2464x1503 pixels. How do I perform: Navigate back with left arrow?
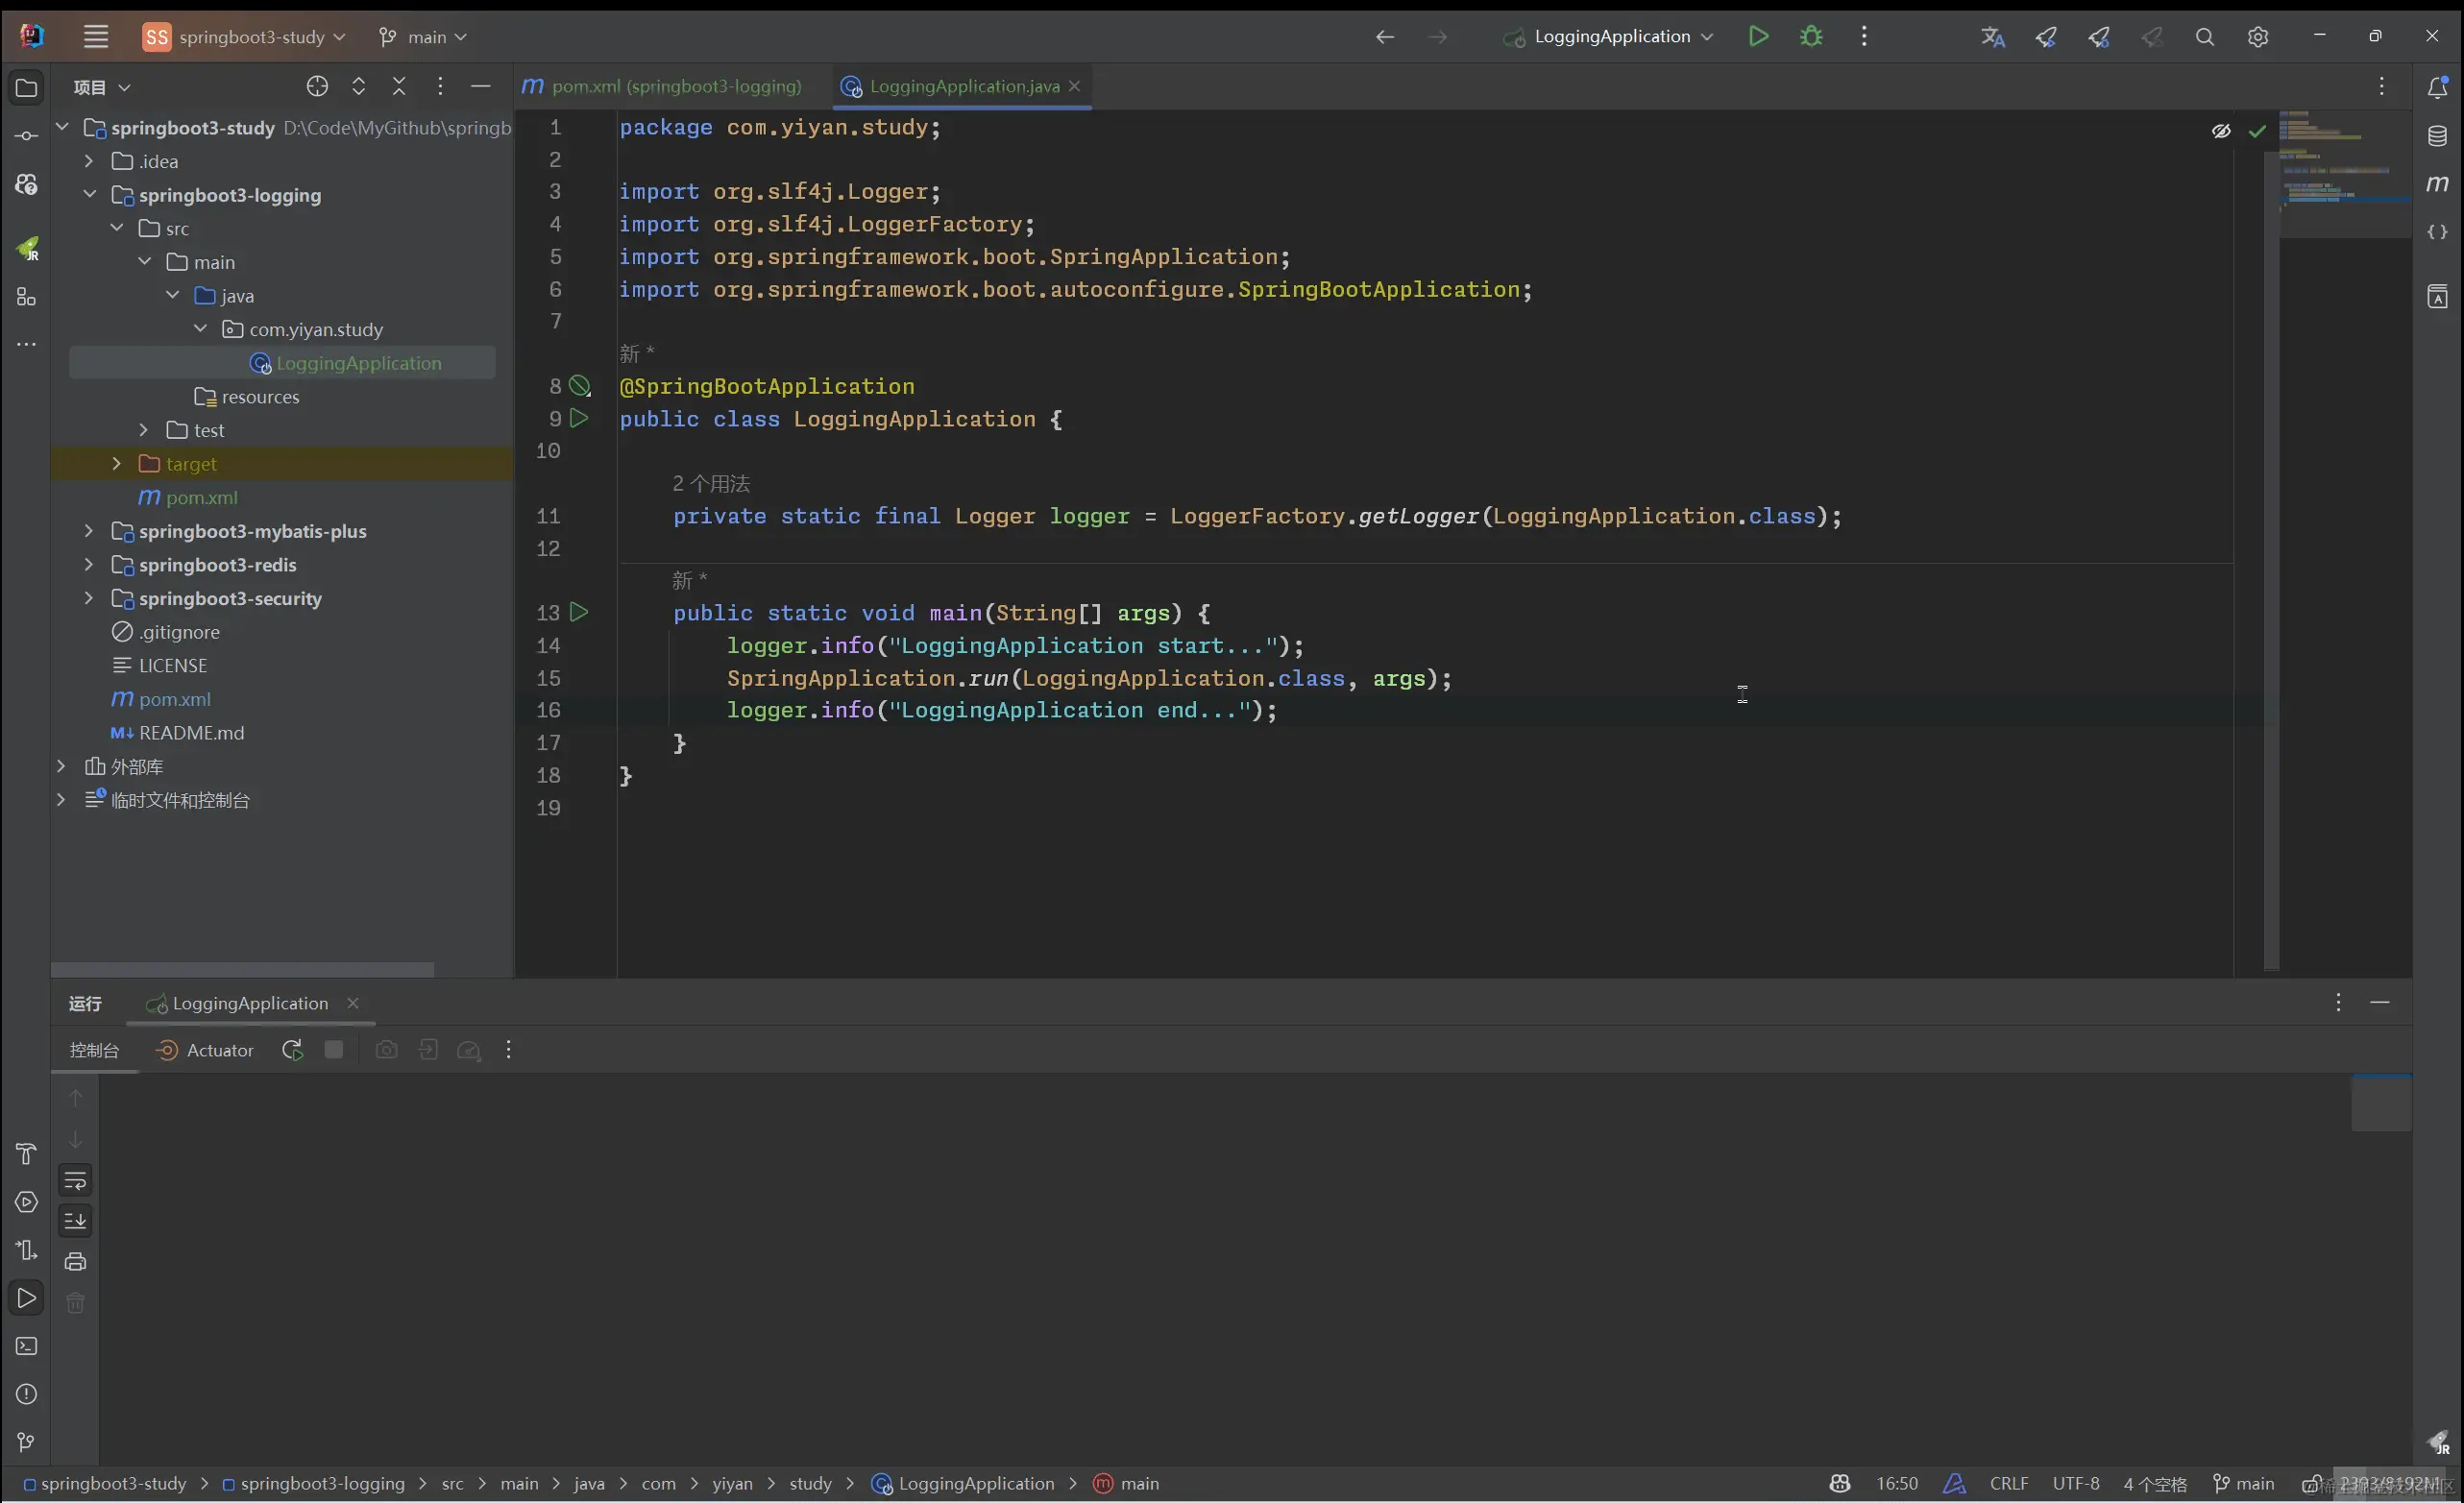click(1384, 37)
